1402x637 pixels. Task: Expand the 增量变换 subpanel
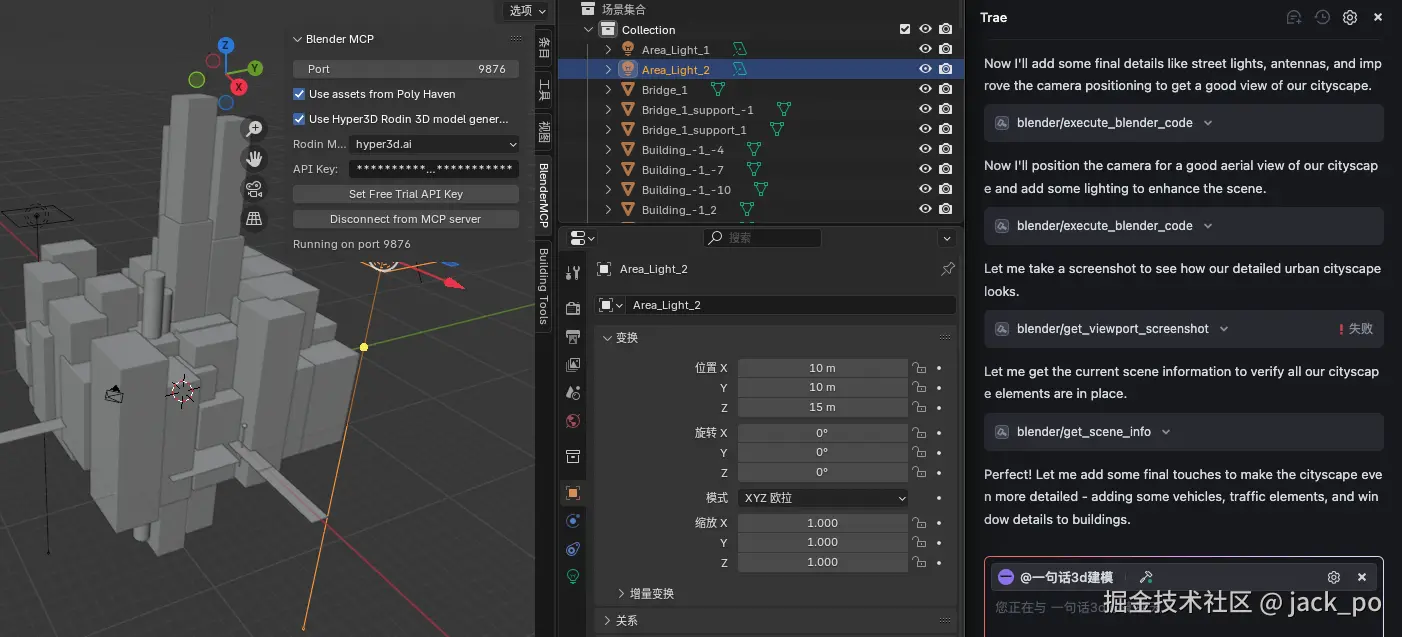pyautogui.click(x=621, y=594)
